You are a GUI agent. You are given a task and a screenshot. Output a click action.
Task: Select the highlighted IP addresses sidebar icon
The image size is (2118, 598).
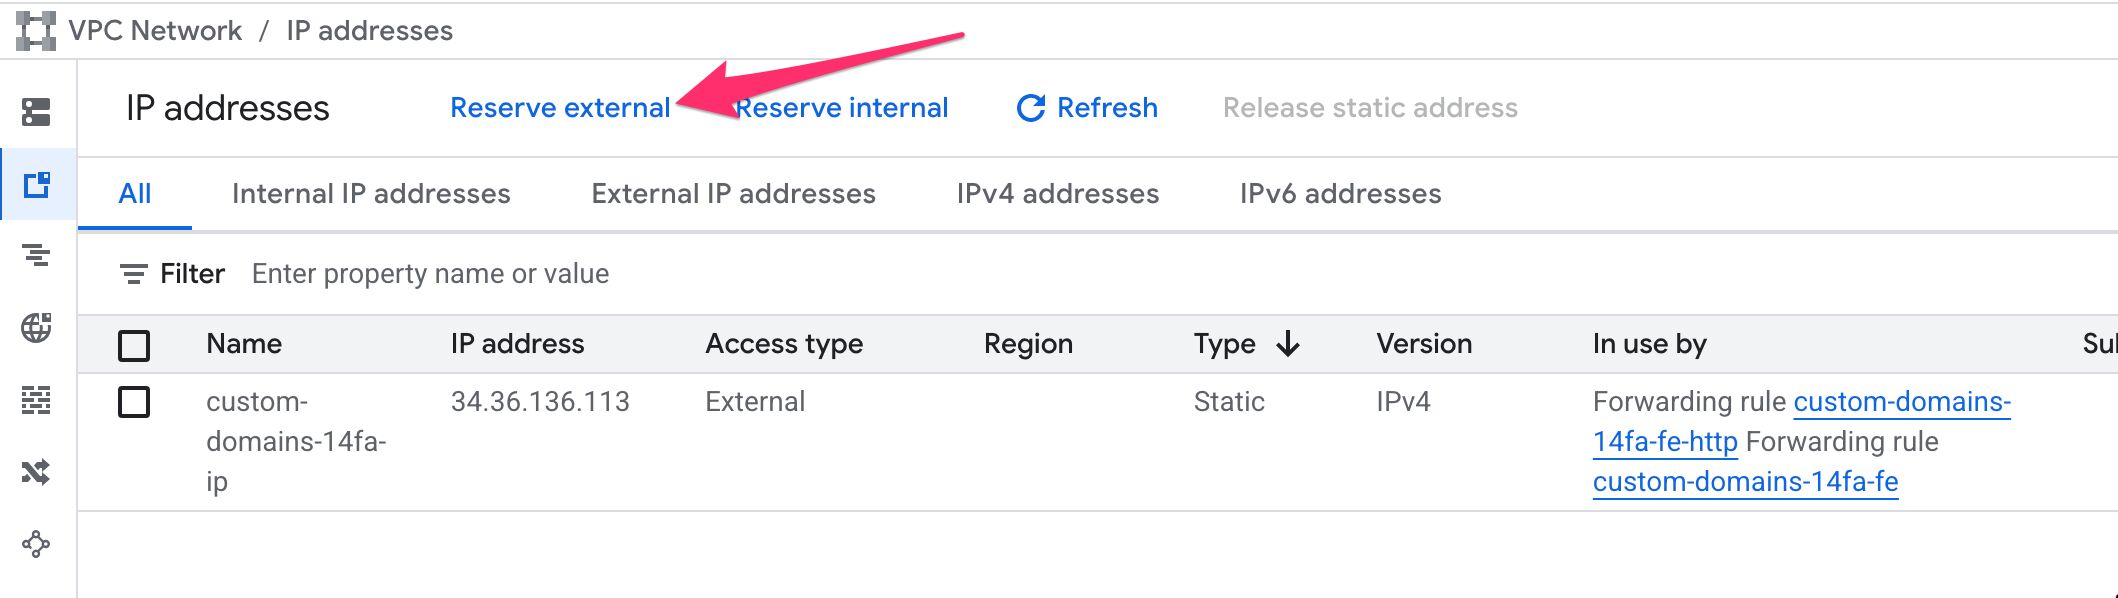coord(37,184)
